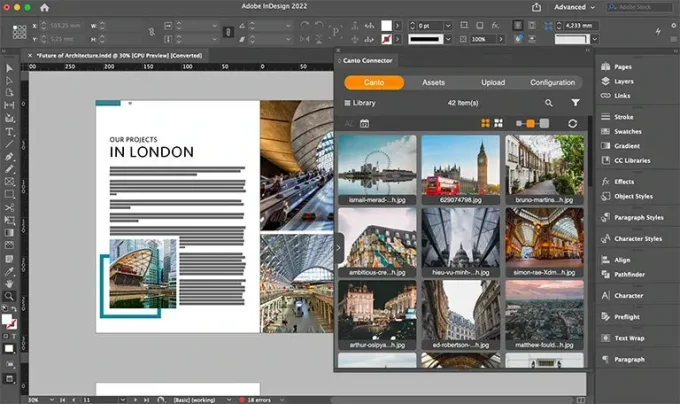This screenshot has height=404, width=680.
Task: Select the Zoom tool in the toolbar
Action: click(10, 296)
